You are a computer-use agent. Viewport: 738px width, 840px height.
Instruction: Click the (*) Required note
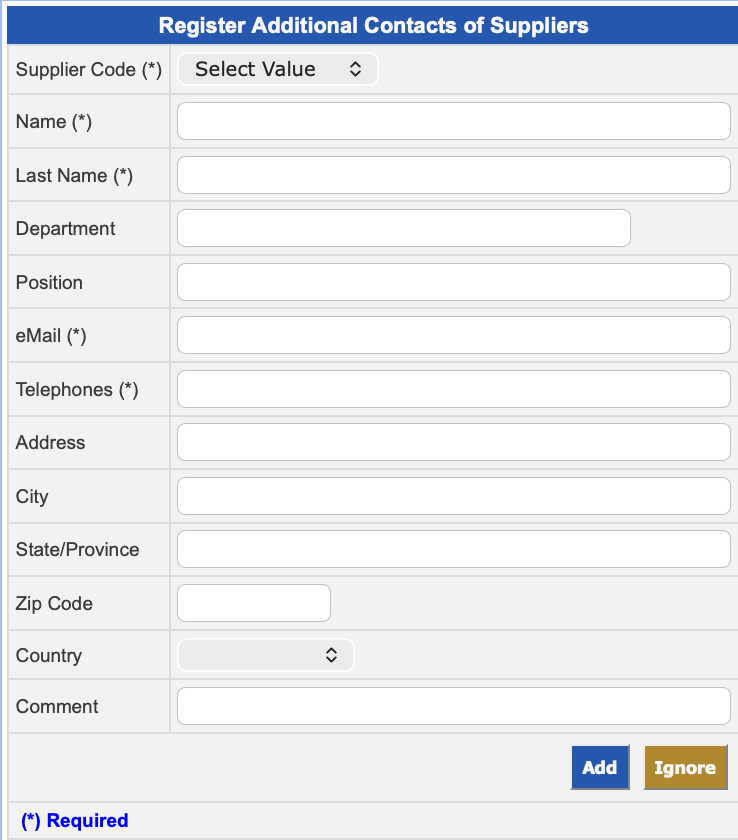[x=75, y=821]
